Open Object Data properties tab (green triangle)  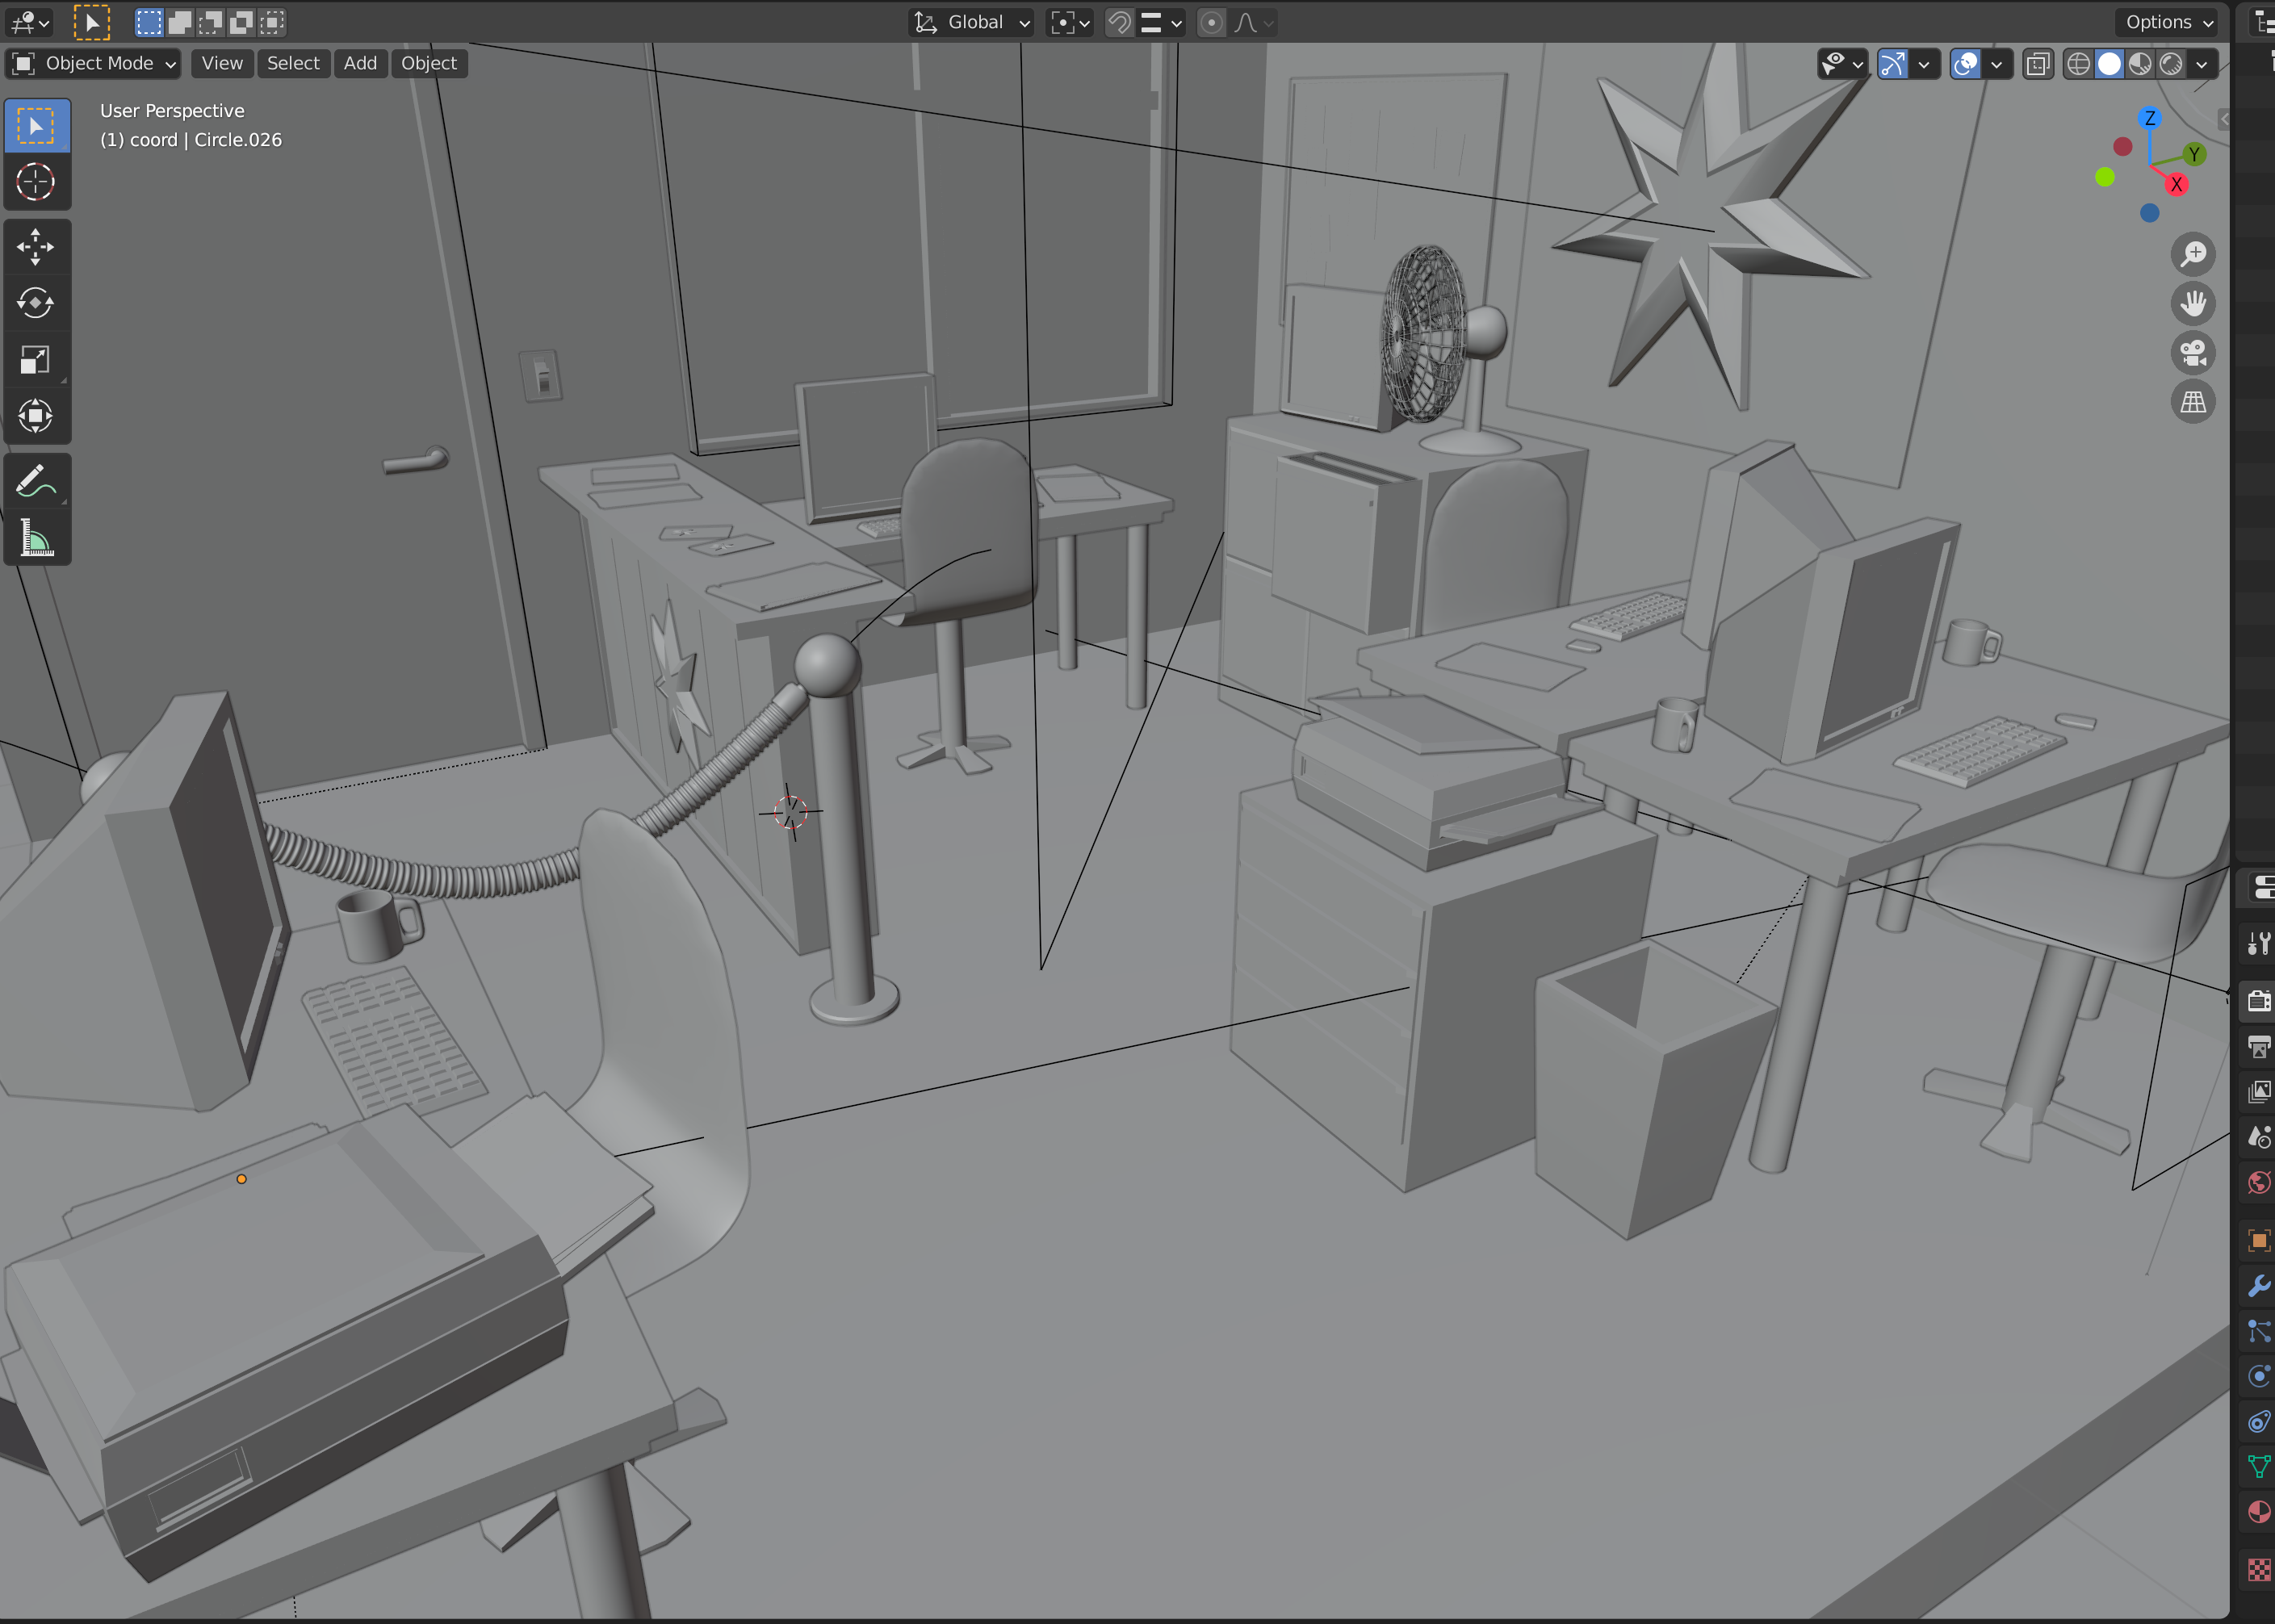click(x=2258, y=1467)
